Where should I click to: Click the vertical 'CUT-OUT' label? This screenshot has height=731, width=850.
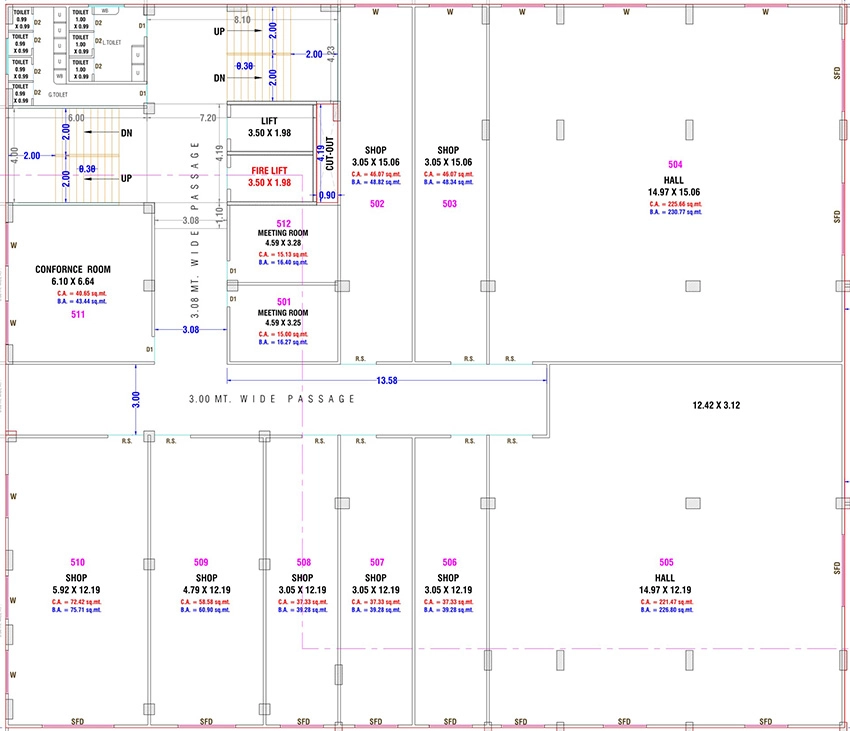click(330, 153)
